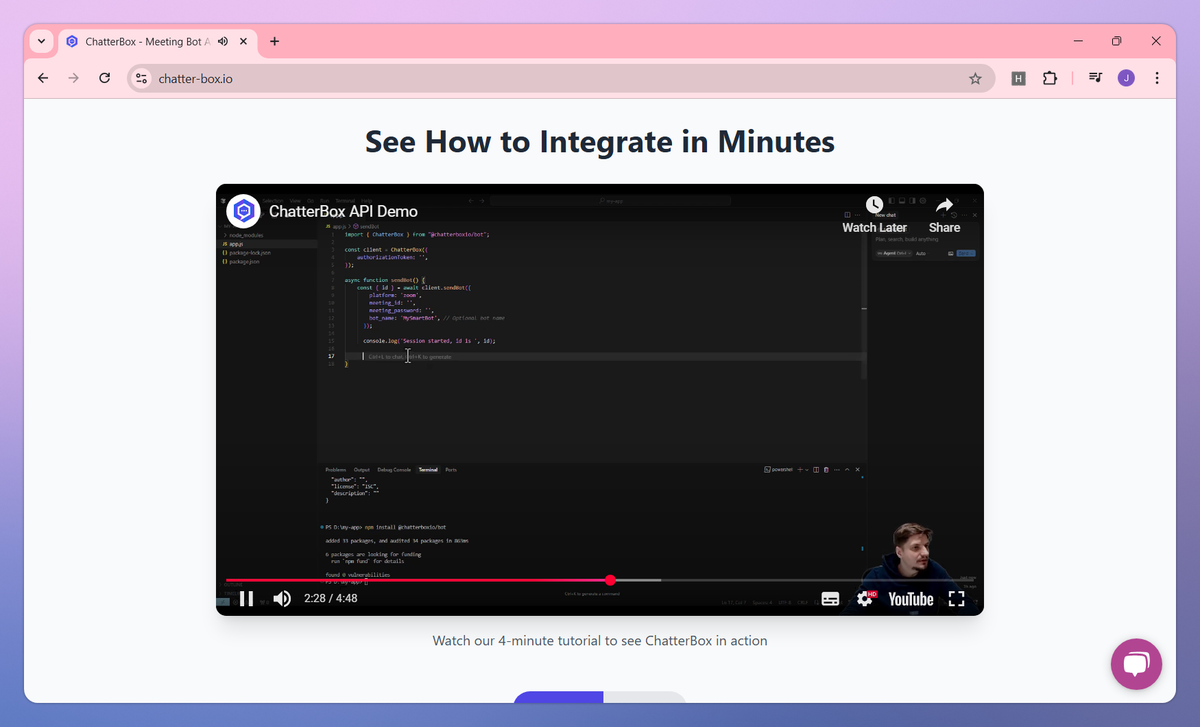This screenshot has width=1200, height=727.
Task: Seek the video using the red progress bar
Action: 600,580
